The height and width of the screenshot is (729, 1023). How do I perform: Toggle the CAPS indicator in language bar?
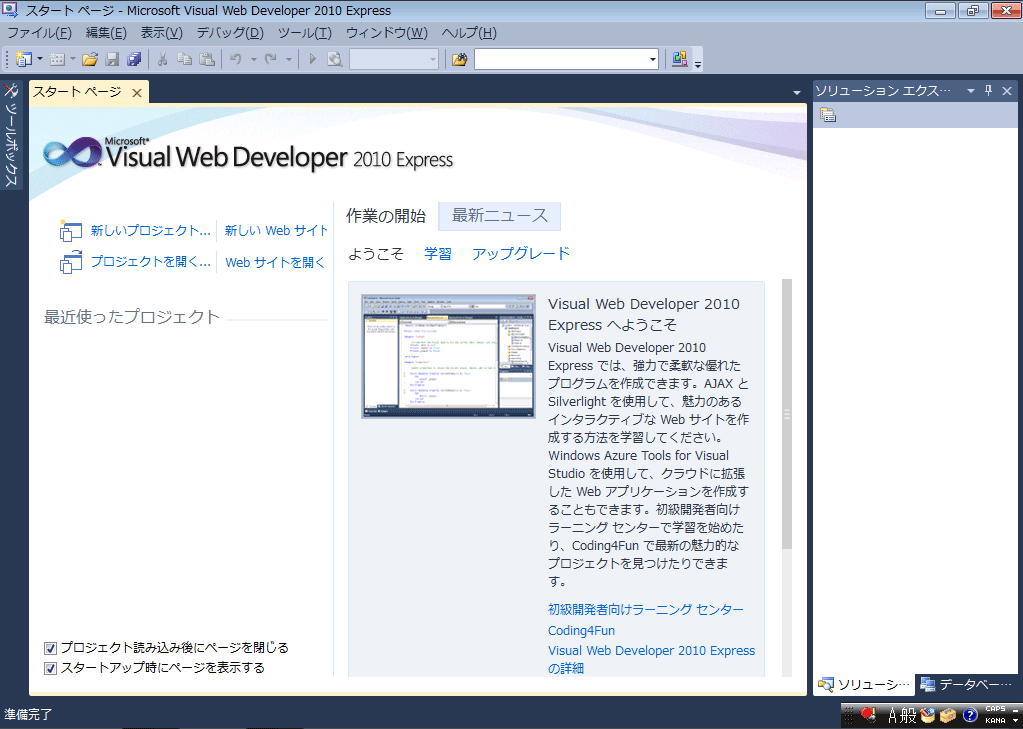click(995, 709)
